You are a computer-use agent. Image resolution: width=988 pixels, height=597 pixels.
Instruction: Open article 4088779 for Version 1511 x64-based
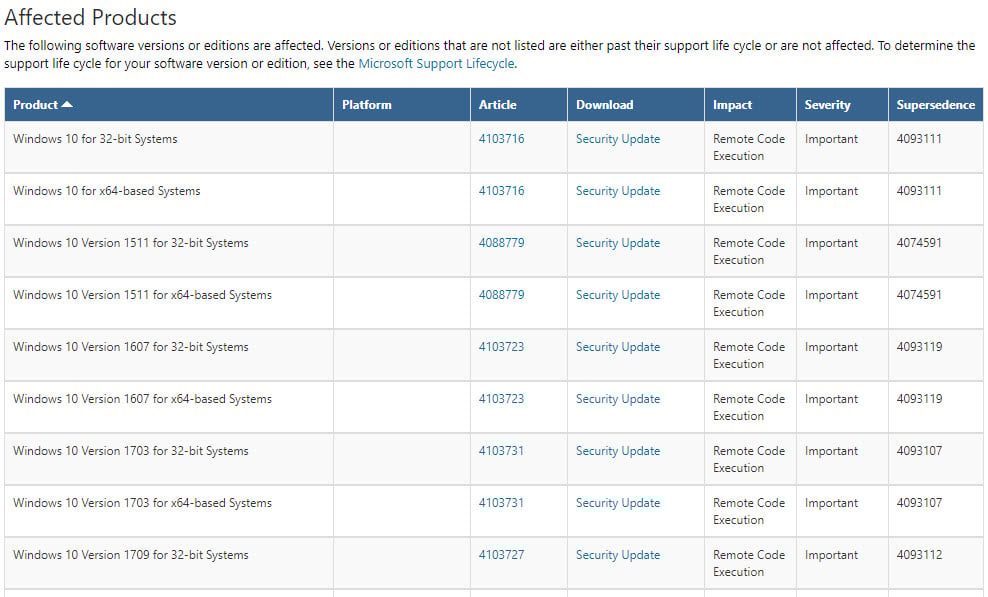coord(501,294)
